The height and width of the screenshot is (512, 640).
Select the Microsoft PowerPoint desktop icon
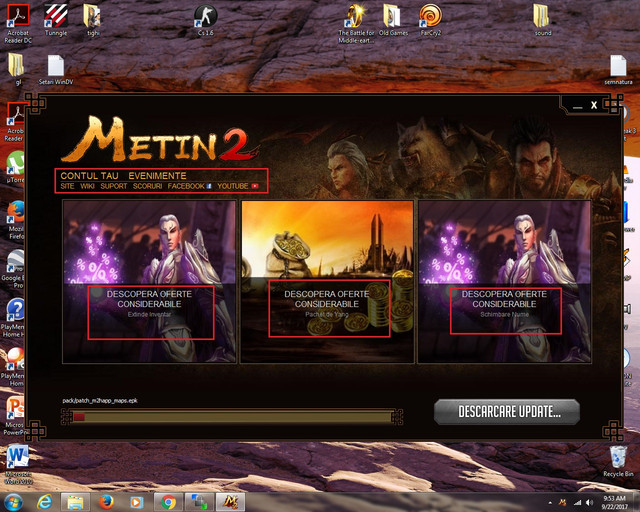(x=15, y=416)
